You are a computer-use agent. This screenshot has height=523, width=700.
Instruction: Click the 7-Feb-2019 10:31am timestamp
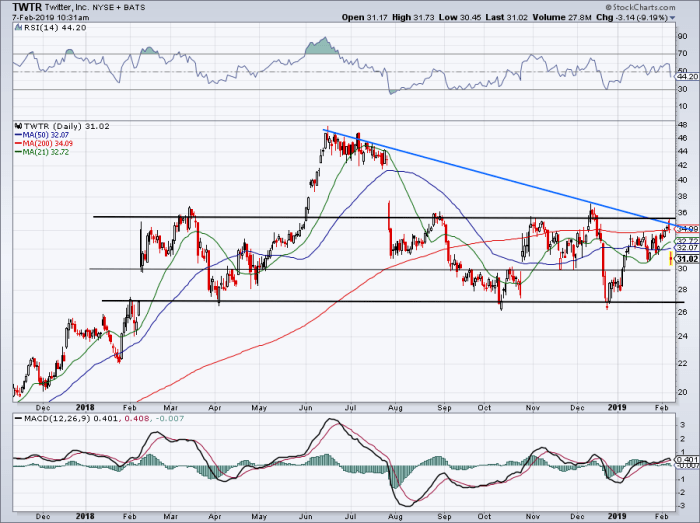[50, 18]
